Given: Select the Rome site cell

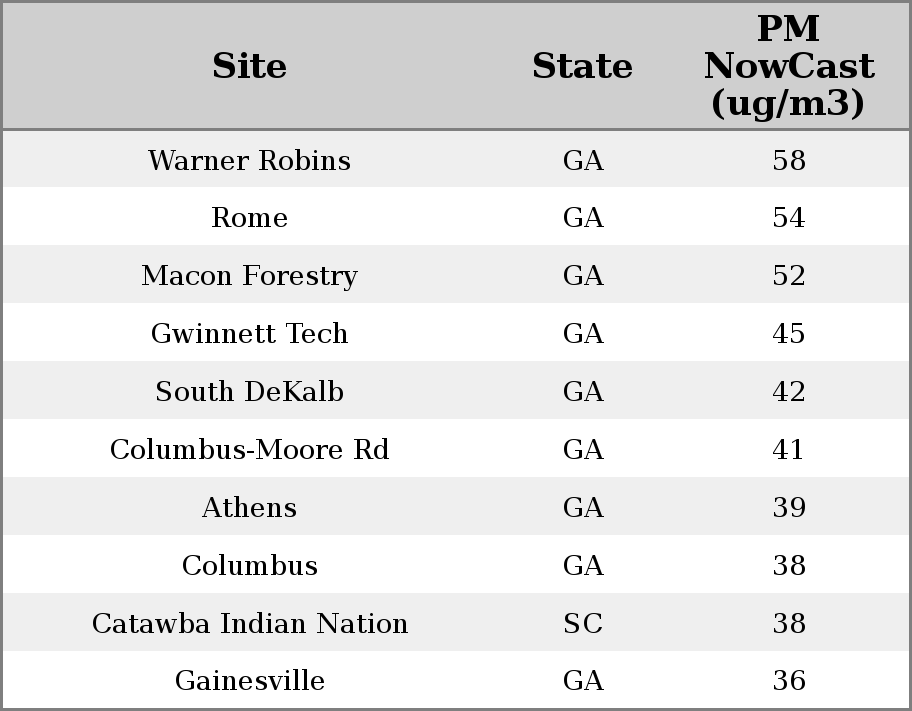Looking at the screenshot, I should click(249, 218).
